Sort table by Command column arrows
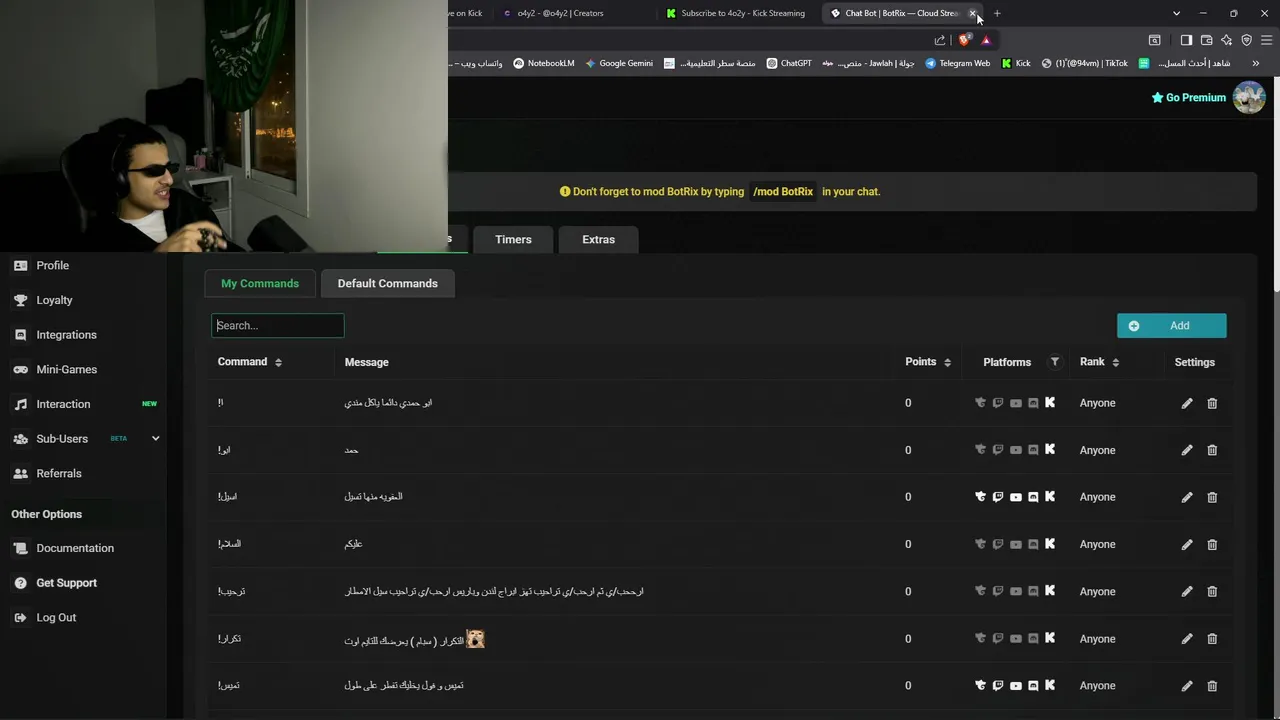 pyautogui.click(x=278, y=362)
